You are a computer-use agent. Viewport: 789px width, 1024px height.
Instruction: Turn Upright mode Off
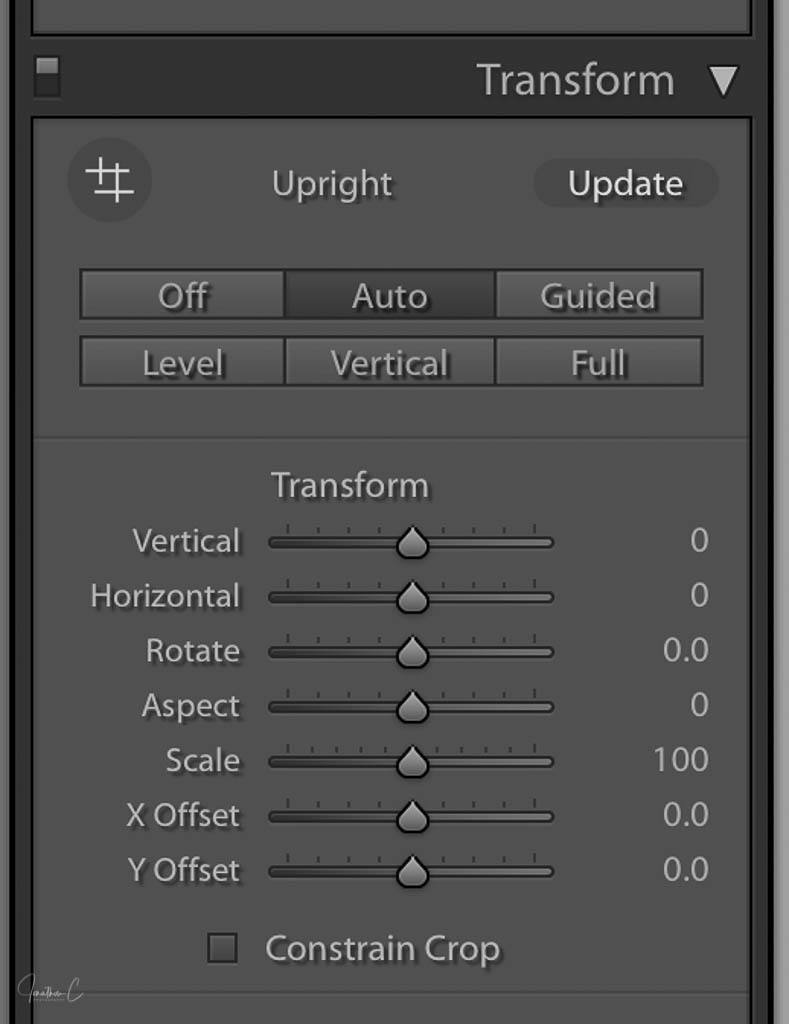point(183,296)
